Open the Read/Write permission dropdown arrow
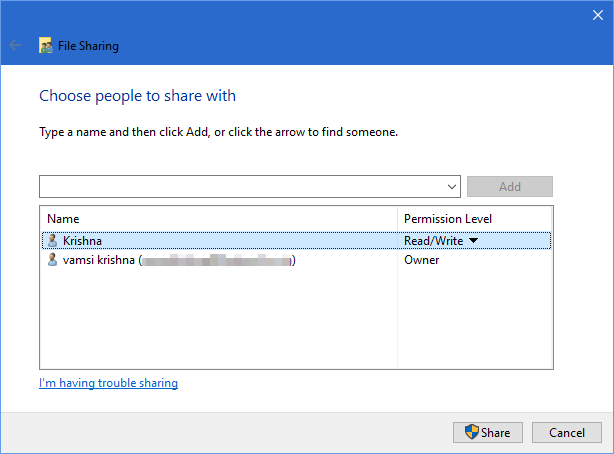 coord(473,240)
